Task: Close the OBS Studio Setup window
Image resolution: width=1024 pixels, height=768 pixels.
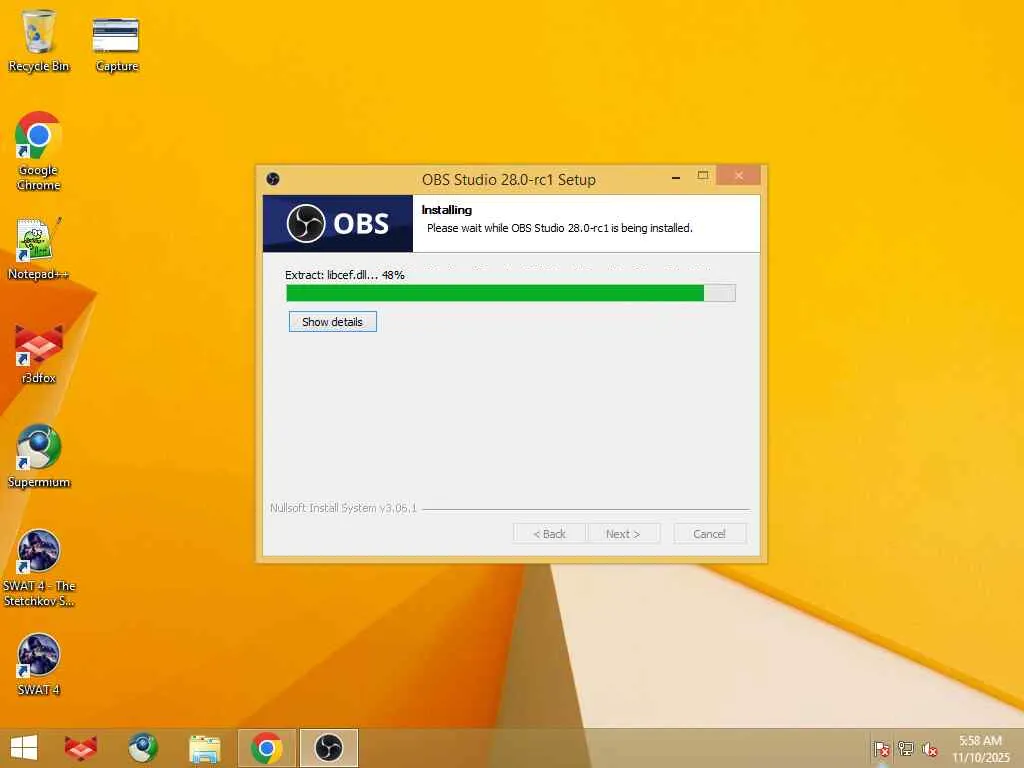Action: (x=739, y=175)
